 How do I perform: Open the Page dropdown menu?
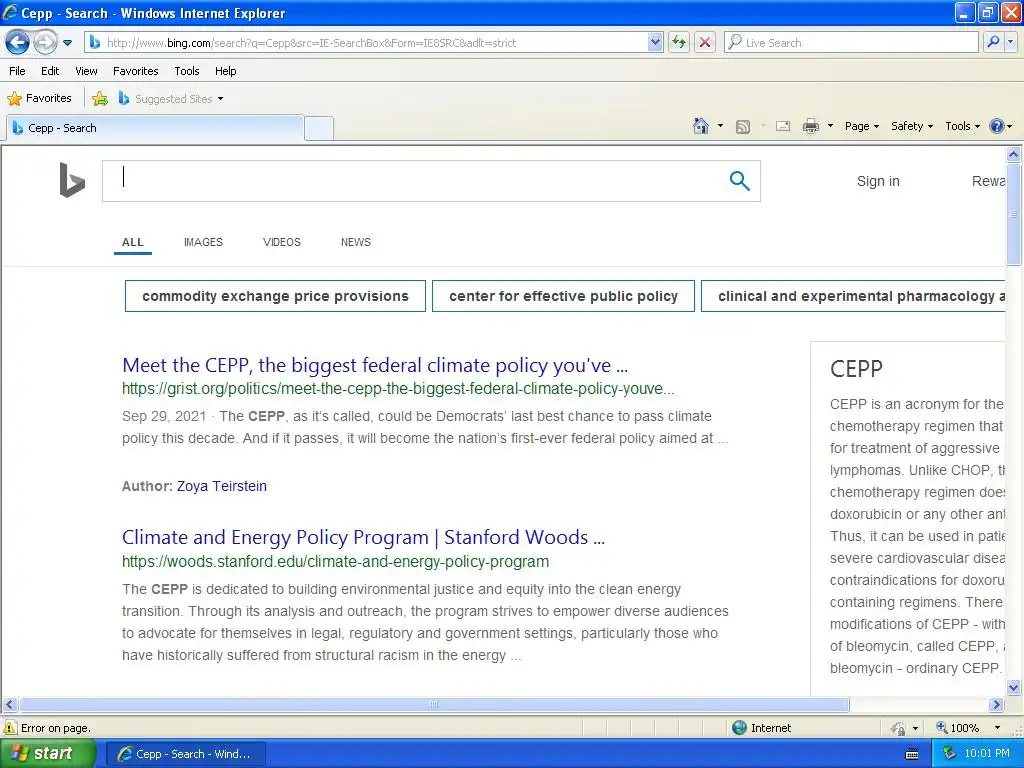click(x=861, y=127)
